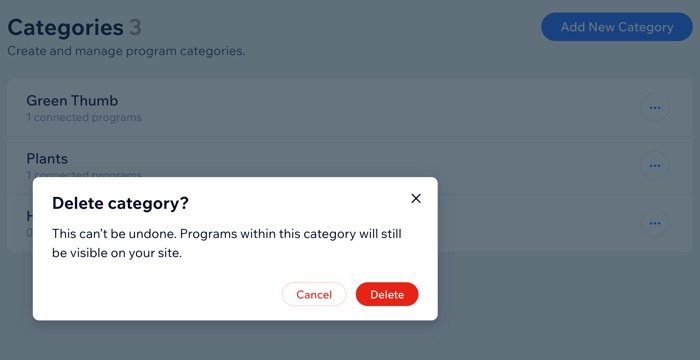700x360 pixels.
Task: Select the Green Thumb category name
Action: coord(72,100)
